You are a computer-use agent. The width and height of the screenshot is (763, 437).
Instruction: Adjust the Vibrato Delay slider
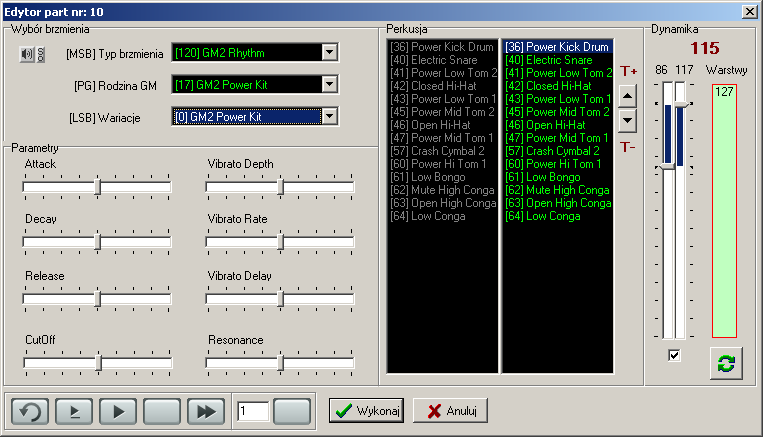[280, 299]
